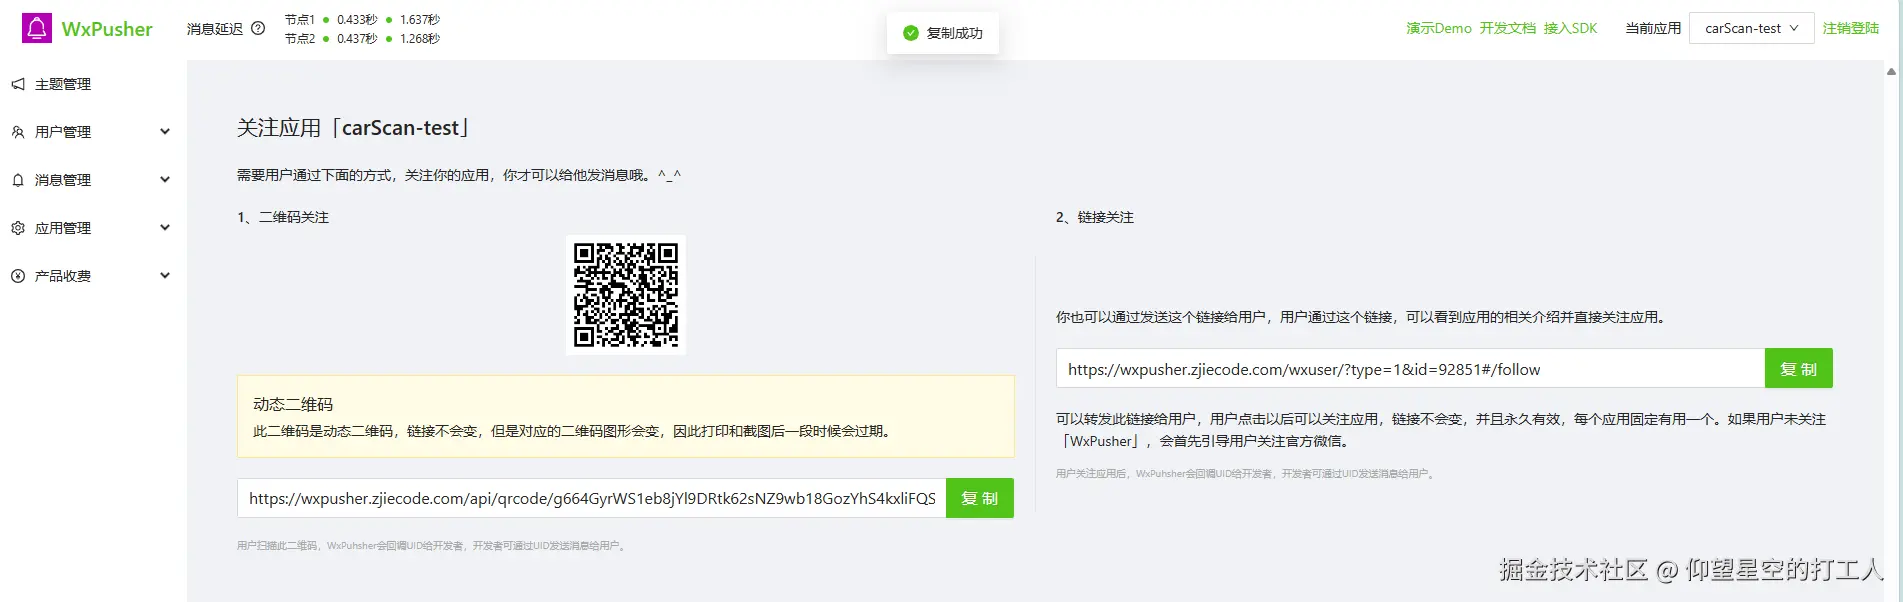Expand the 用户管理 chevron arrow
This screenshot has height=602, width=1903.
(x=165, y=132)
